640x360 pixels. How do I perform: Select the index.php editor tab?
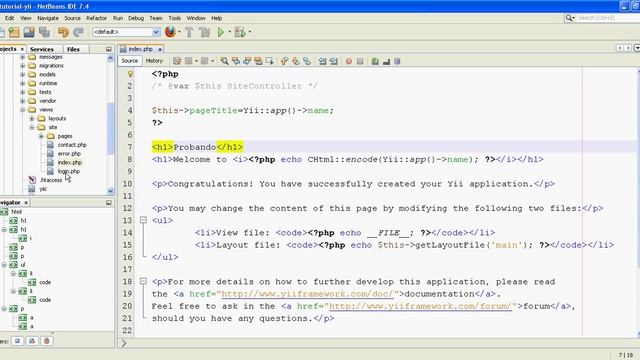pyautogui.click(x=140, y=49)
